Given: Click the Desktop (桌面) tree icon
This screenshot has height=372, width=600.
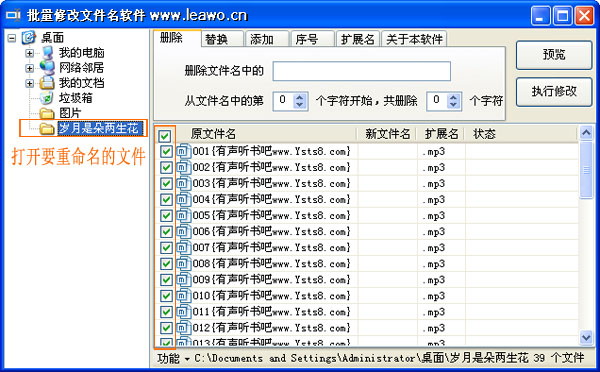Looking at the screenshot, I should [x=29, y=38].
